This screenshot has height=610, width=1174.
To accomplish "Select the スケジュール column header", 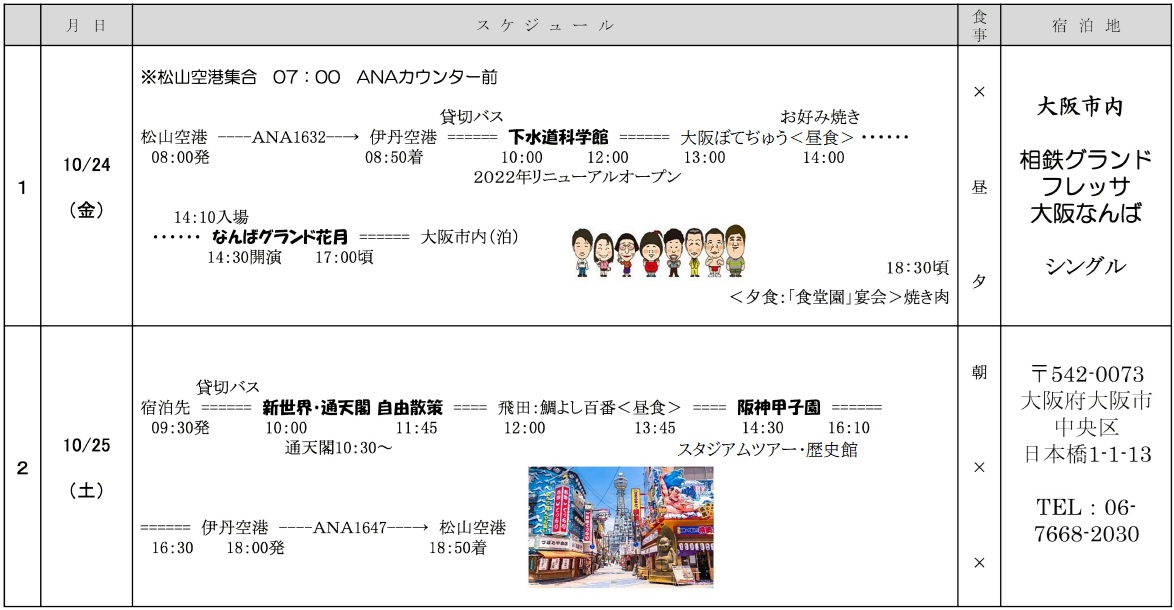I will 545,27.
